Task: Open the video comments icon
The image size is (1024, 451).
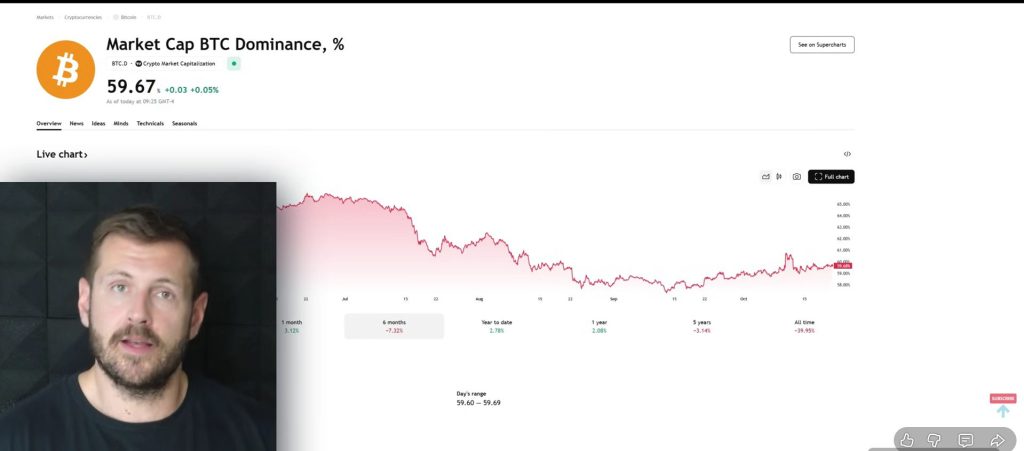Action: [x=966, y=440]
